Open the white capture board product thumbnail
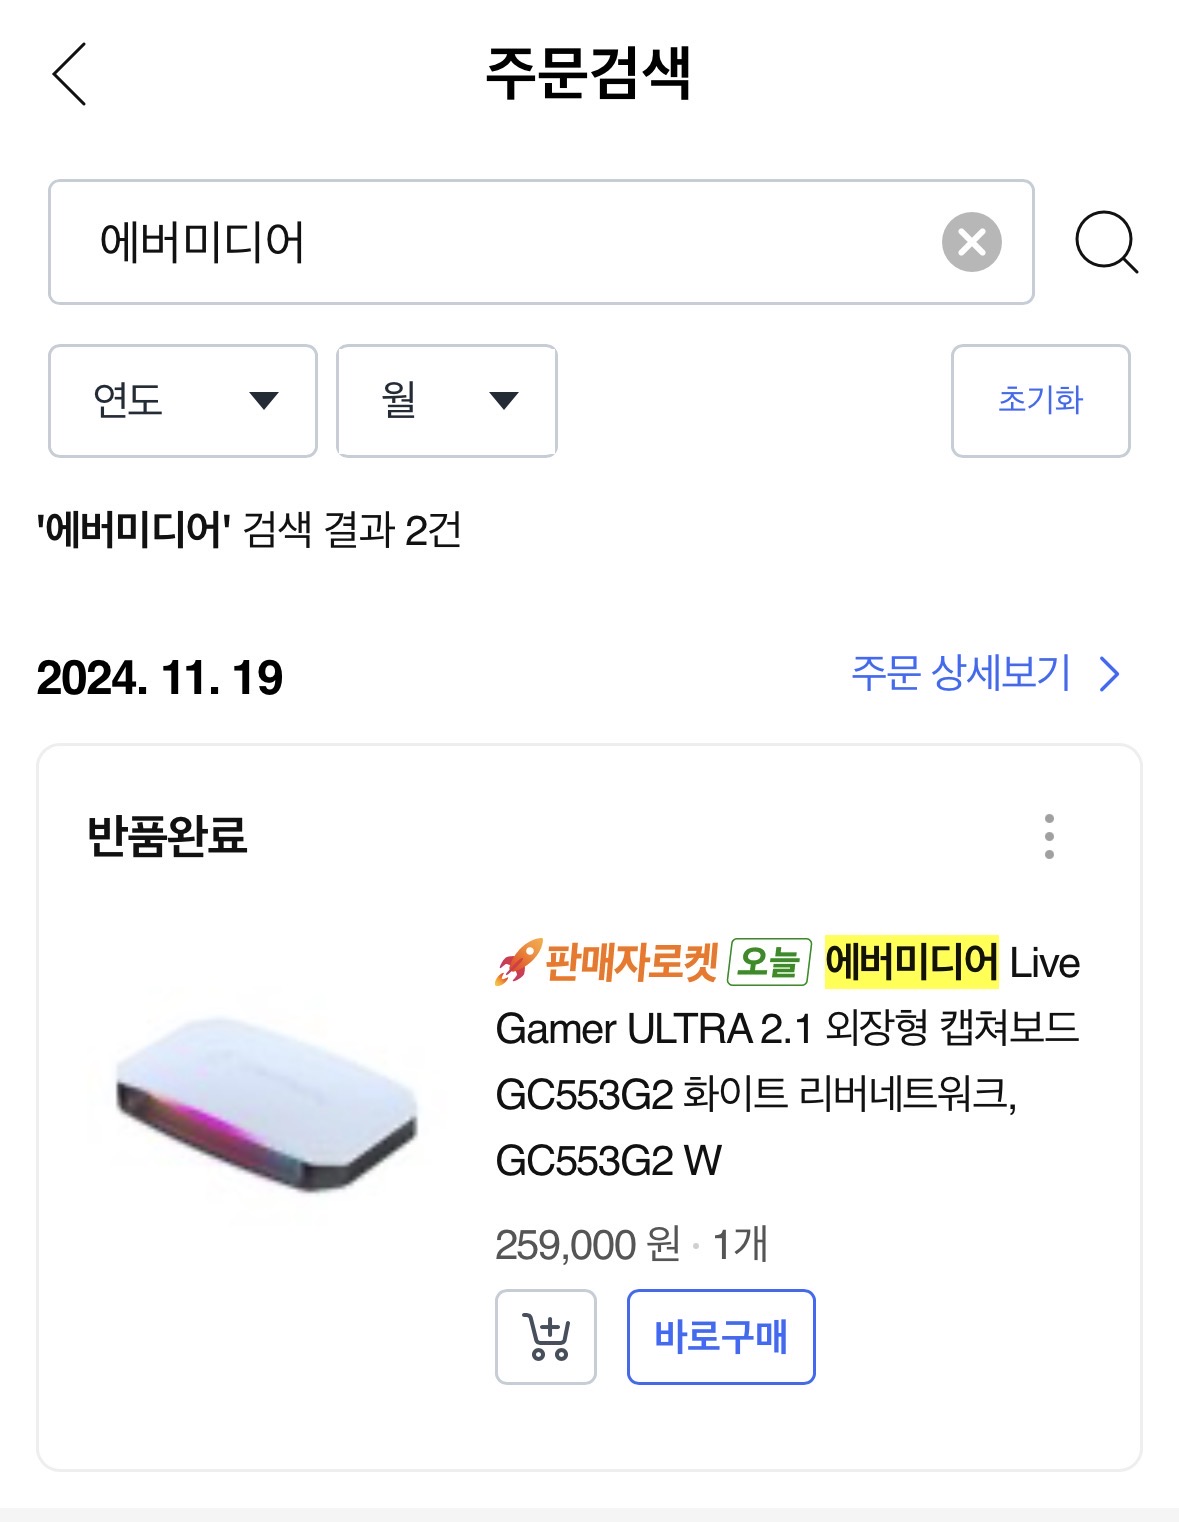 (x=266, y=1103)
